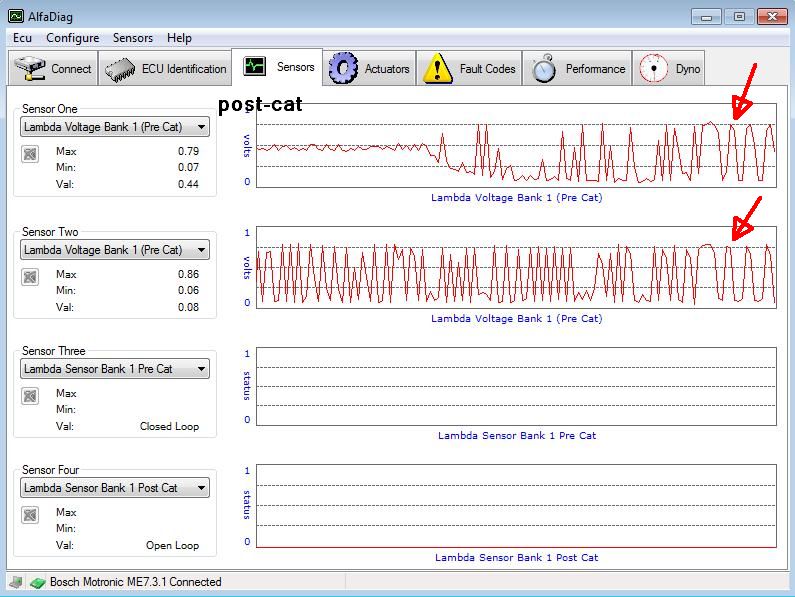Expand the Sensor Four Post Cat dropdown
The image size is (795, 597).
click(201, 488)
